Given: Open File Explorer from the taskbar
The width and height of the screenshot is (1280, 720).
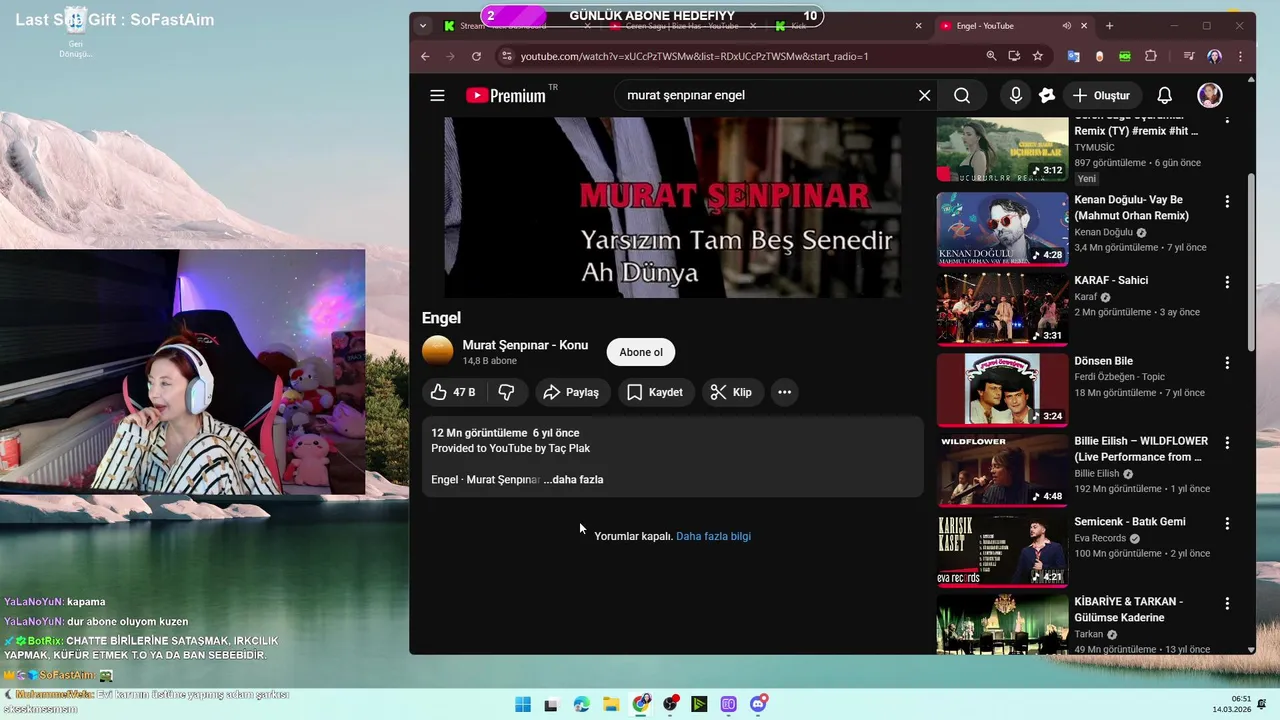Looking at the screenshot, I should (611, 704).
